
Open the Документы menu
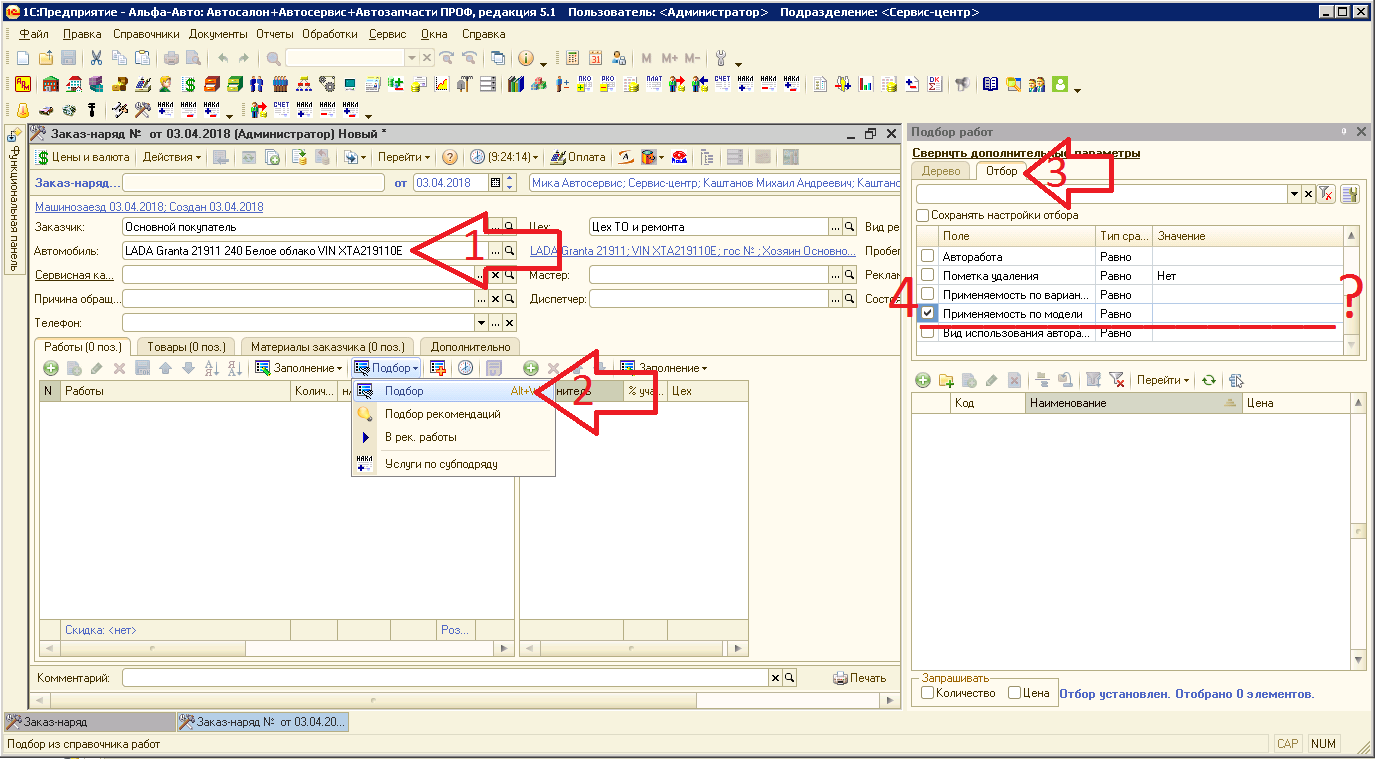coord(219,33)
